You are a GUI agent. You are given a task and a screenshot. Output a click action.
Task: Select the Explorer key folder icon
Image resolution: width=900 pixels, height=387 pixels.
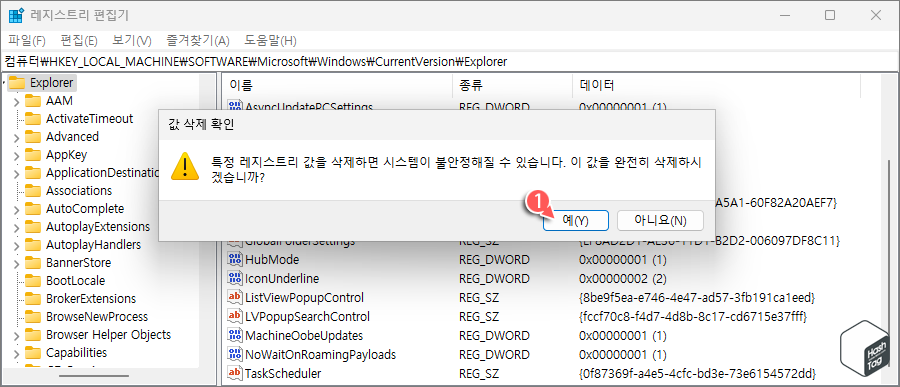17,83
